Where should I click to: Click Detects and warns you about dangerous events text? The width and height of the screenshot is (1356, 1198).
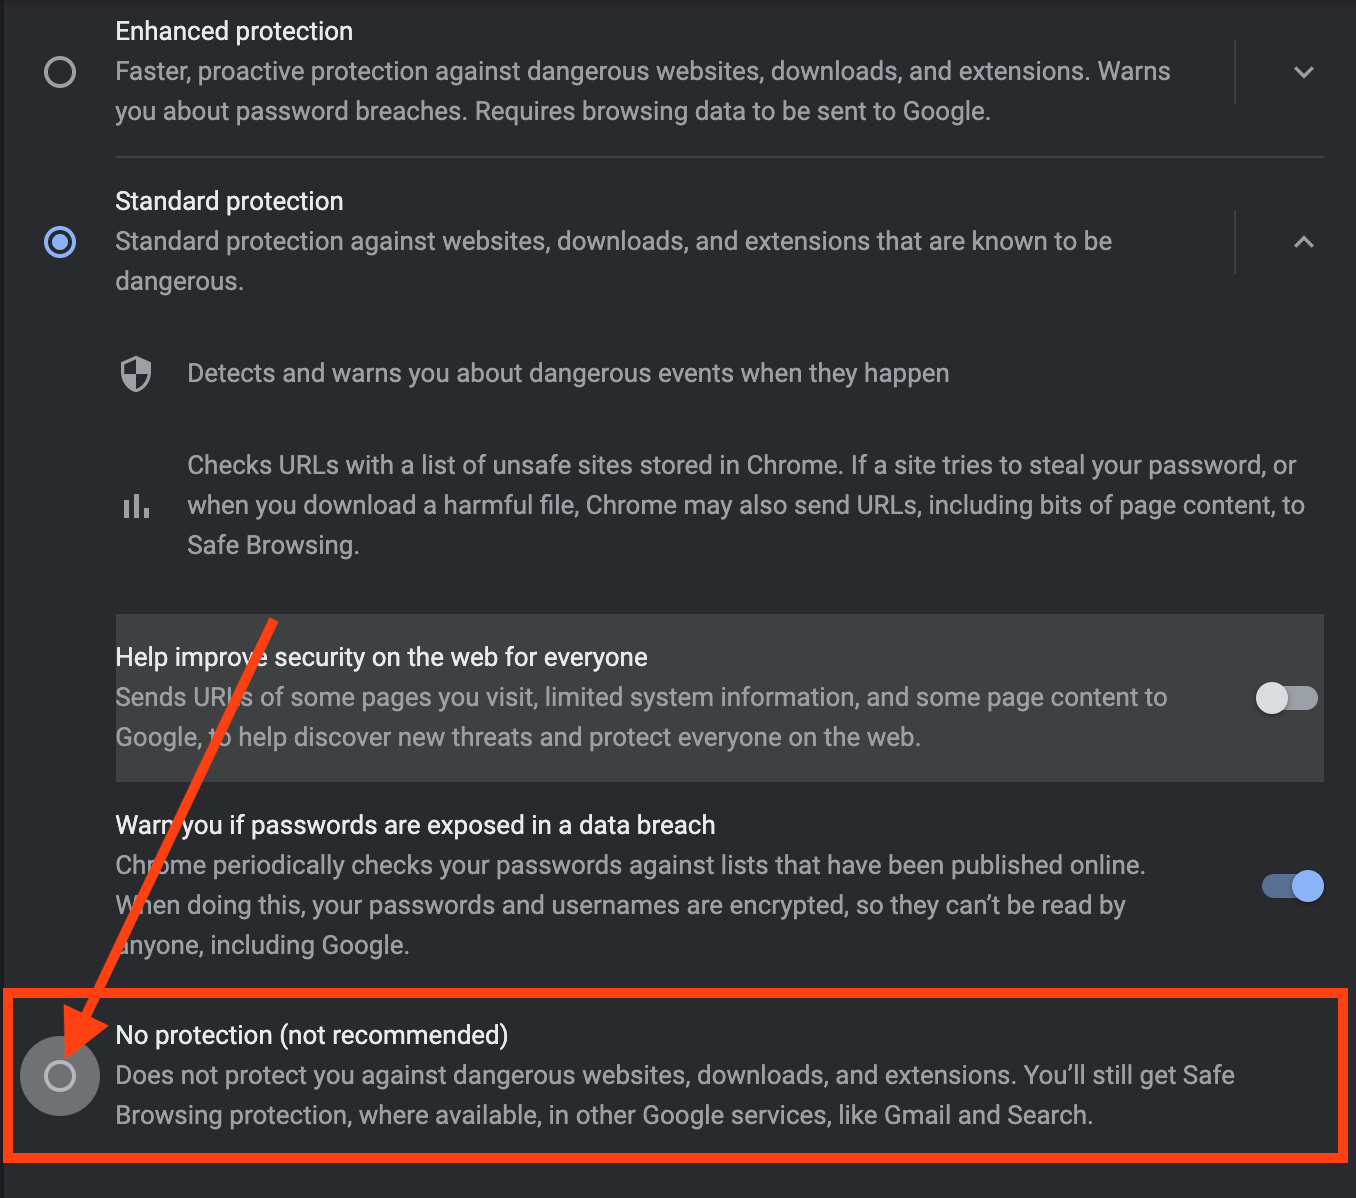[568, 373]
